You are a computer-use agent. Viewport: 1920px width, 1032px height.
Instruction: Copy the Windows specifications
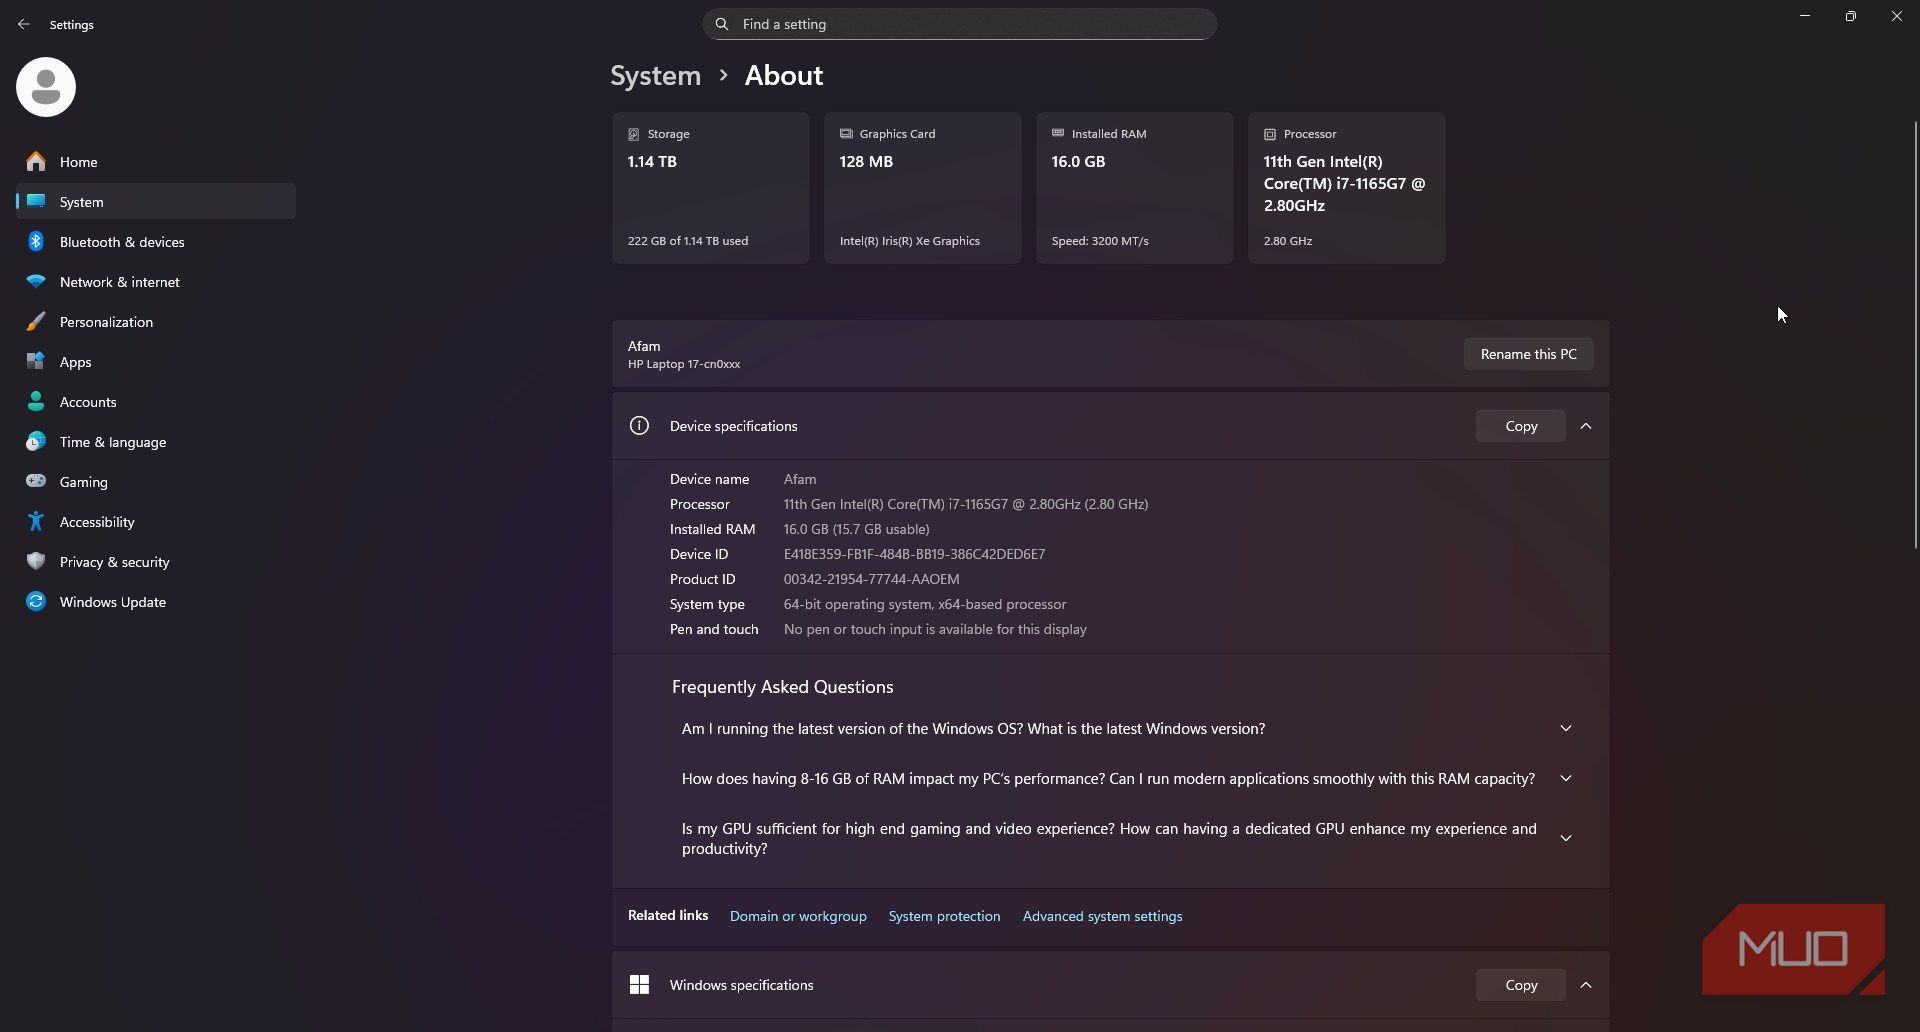pyautogui.click(x=1521, y=985)
